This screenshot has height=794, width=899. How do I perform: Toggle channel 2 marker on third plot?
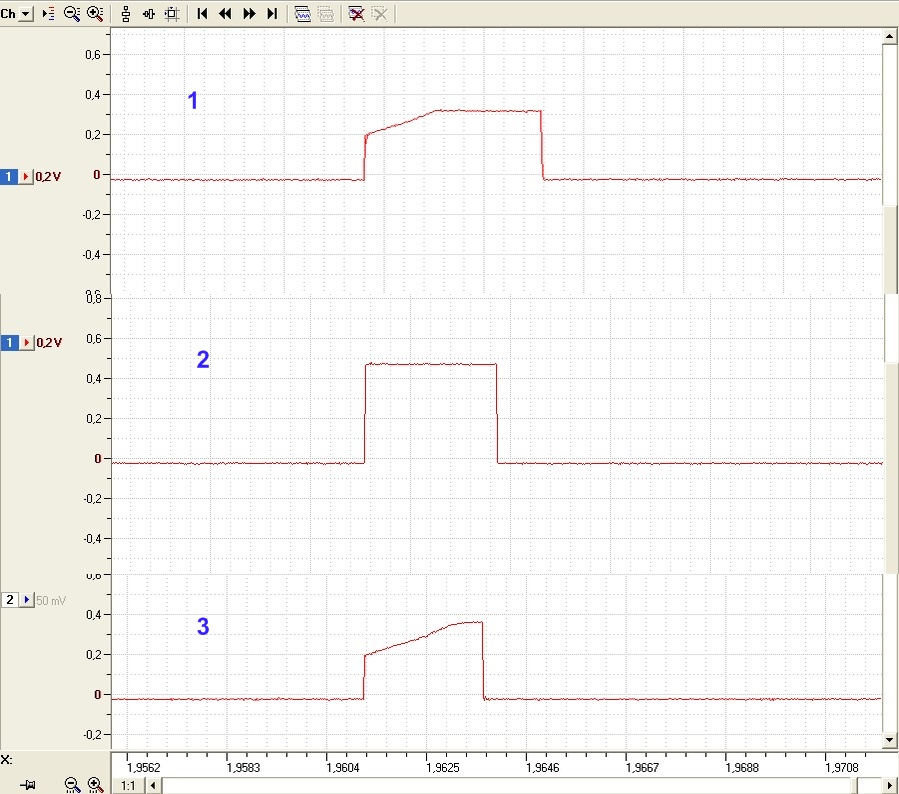click(x=10, y=600)
